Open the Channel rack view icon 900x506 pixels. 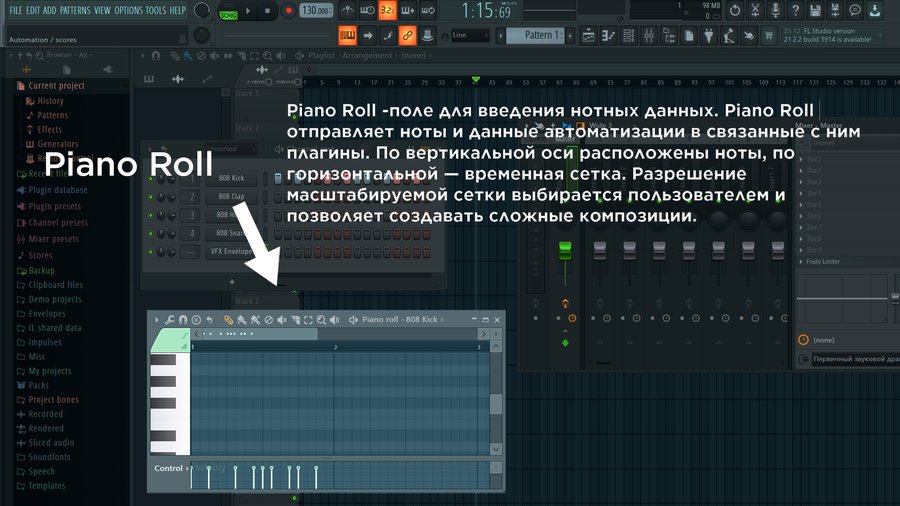tap(629, 36)
